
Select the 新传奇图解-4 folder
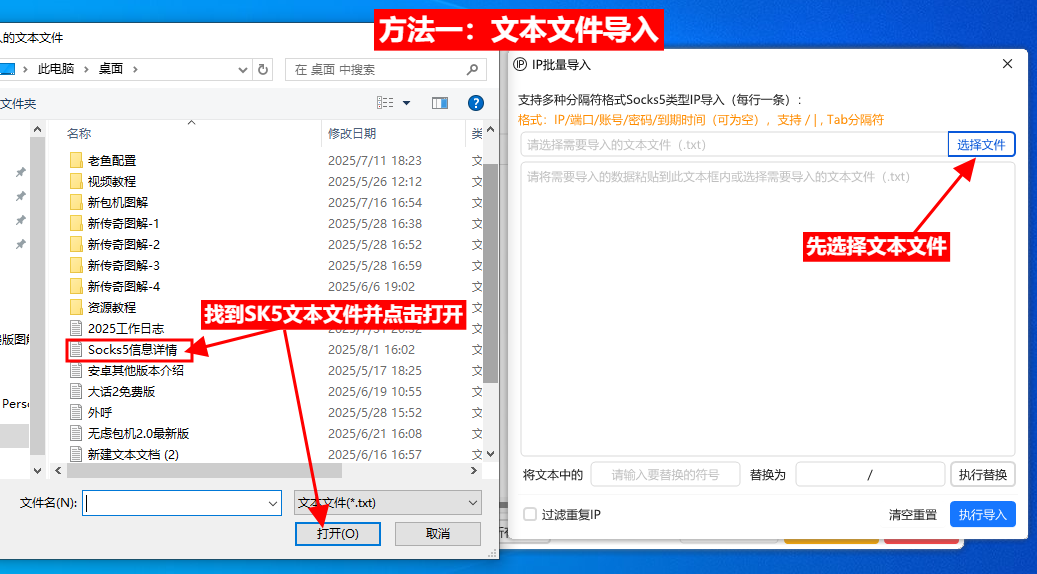[123, 286]
